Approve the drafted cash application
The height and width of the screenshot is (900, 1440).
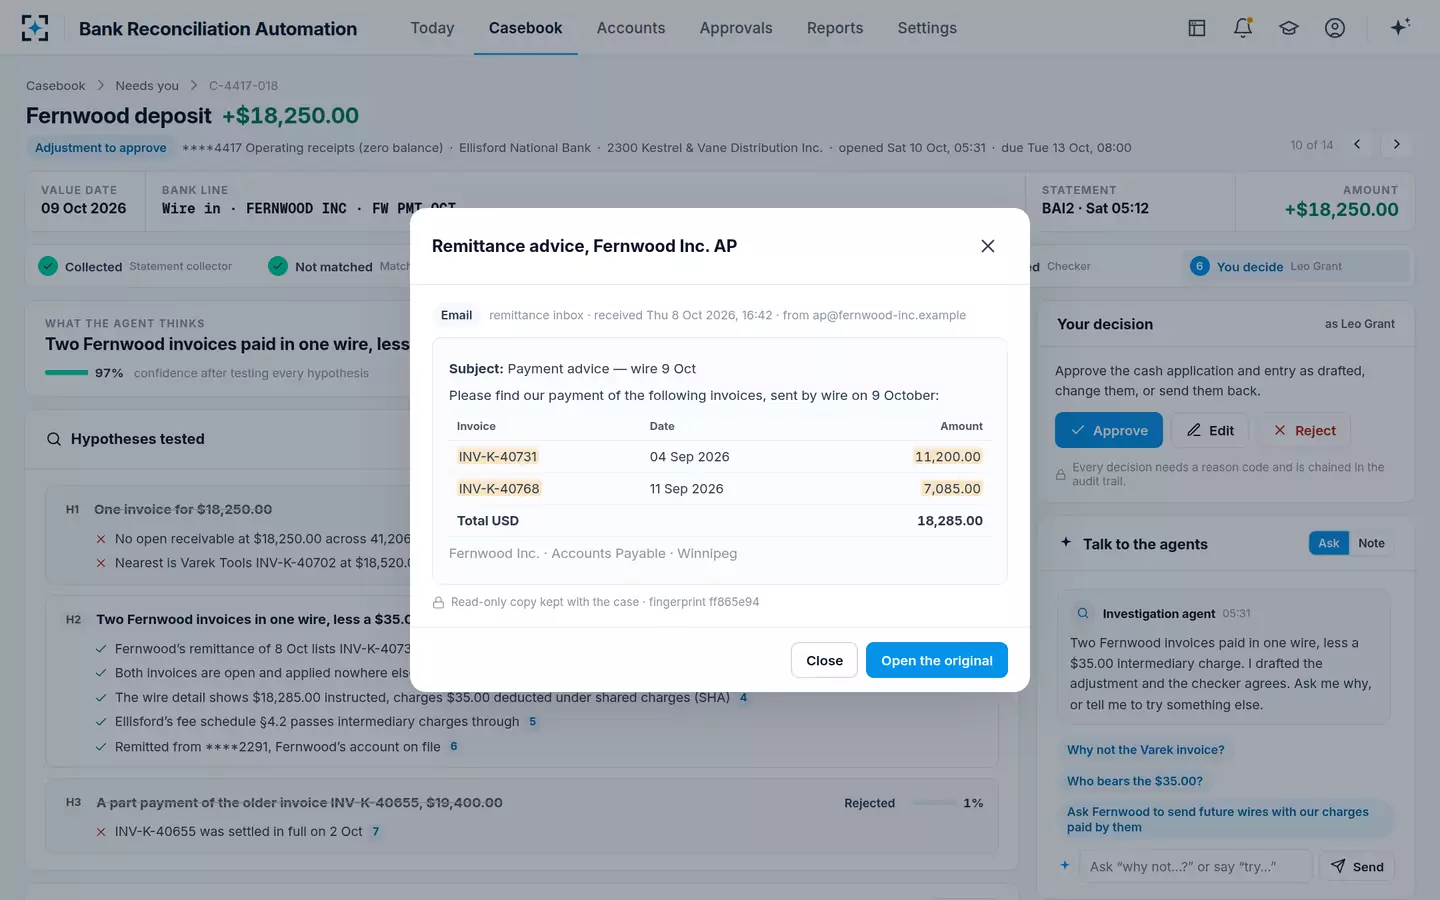point(1109,430)
